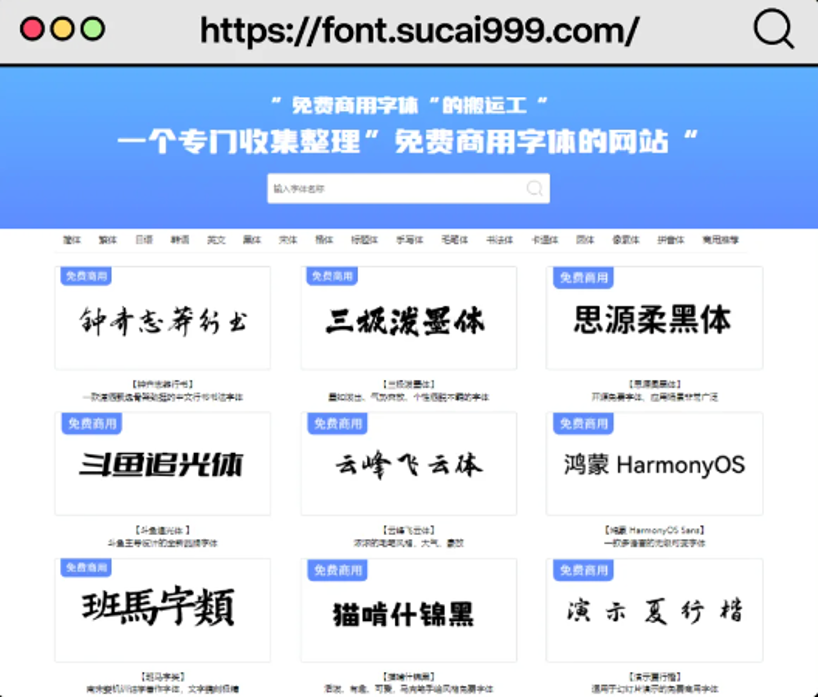
Task: Open the 拼音体 category
Action: (x=671, y=240)
